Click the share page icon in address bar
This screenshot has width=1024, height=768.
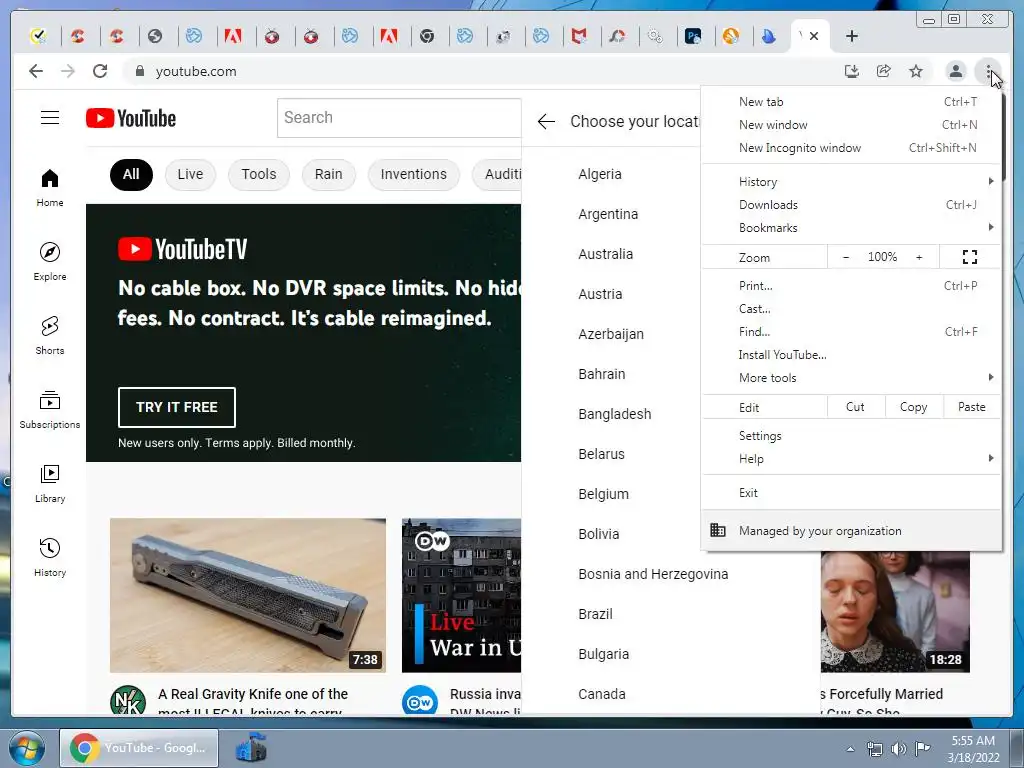(884, 71)
